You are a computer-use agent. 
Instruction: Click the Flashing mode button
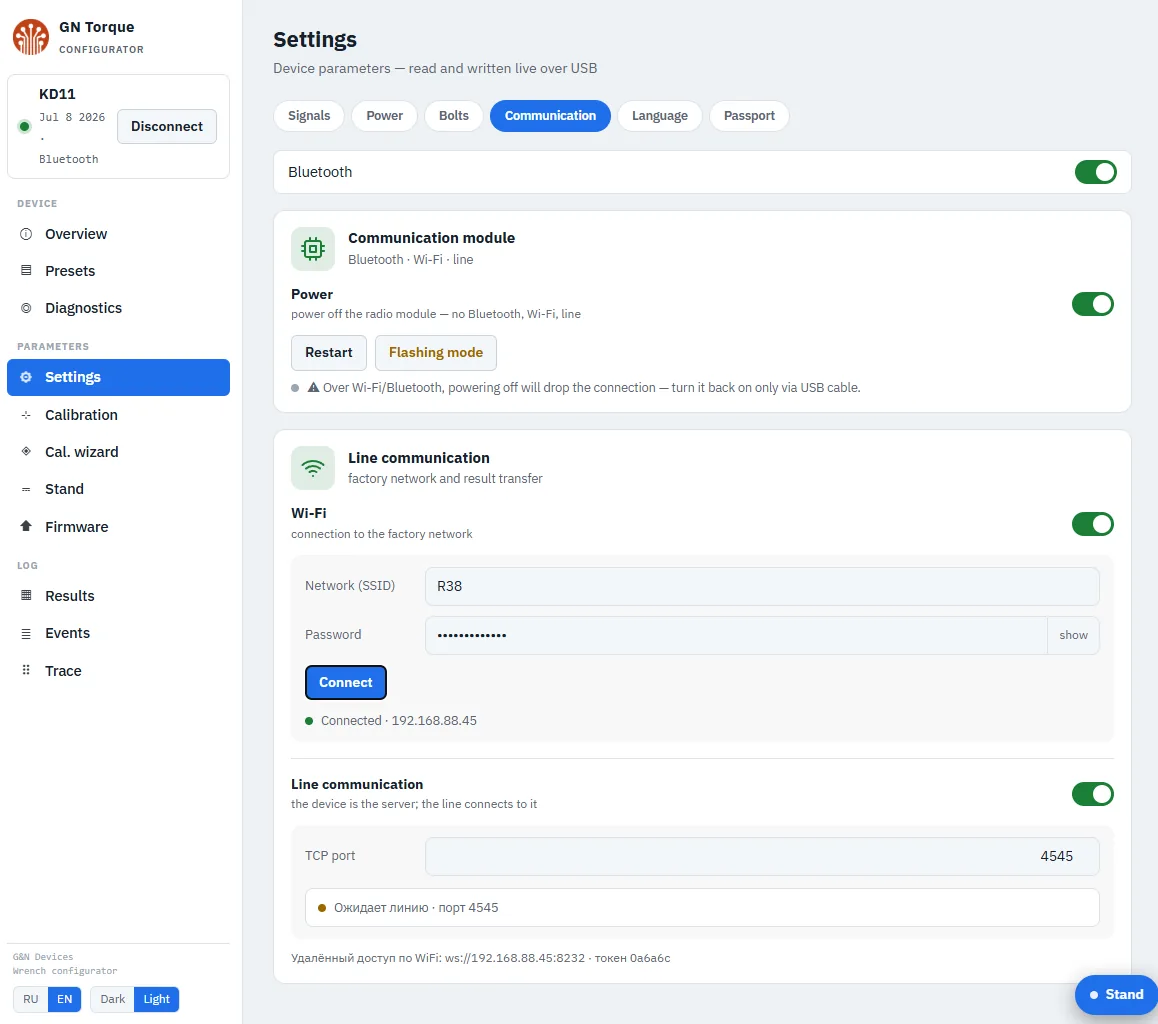[436, 353]
